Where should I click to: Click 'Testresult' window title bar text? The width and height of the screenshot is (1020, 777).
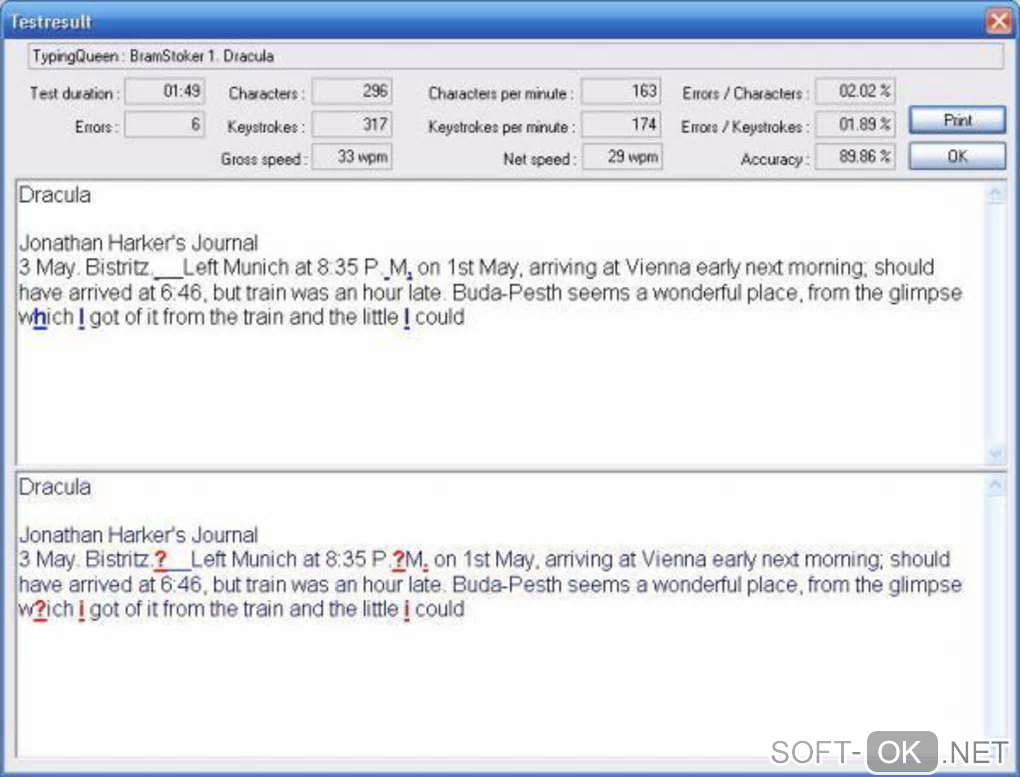coord(51,22)
